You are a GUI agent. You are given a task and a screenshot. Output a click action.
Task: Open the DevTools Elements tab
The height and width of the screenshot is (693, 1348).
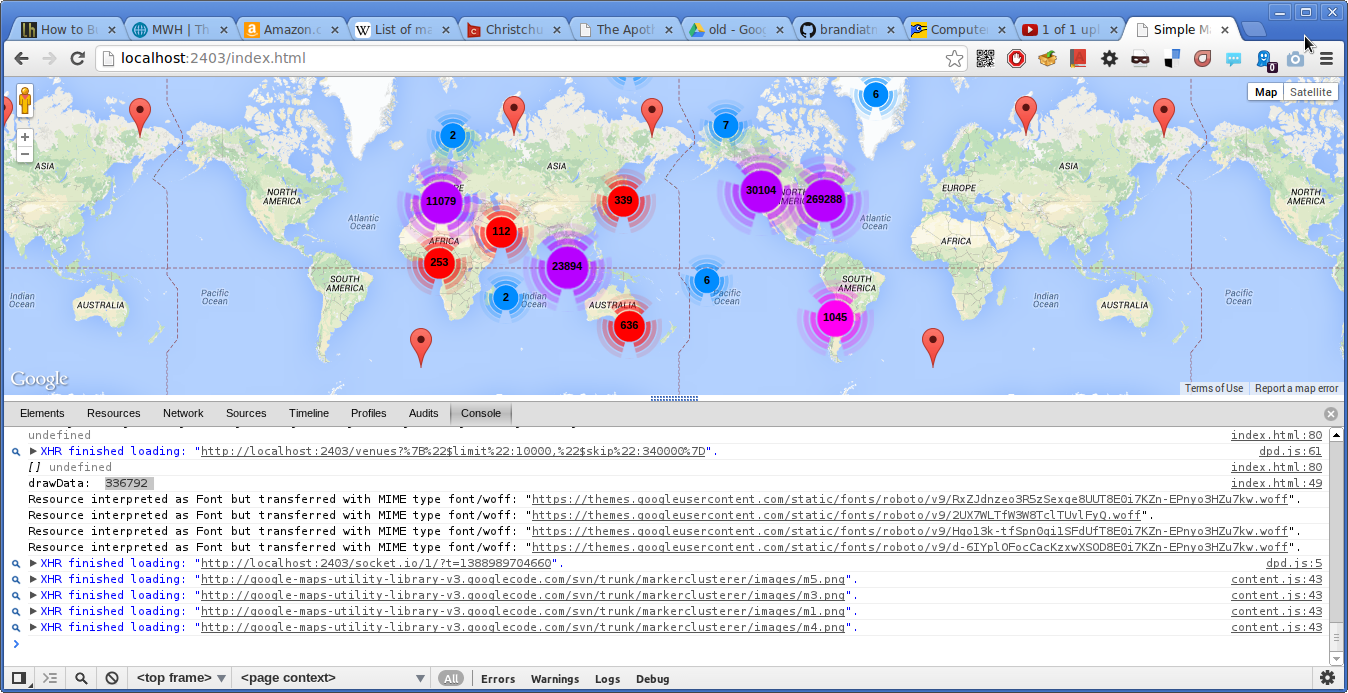point(42,413)
